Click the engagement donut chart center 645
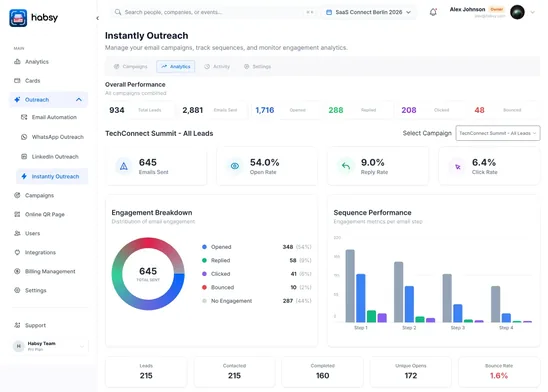The image size is (548, 392). (x=148, y=271)
